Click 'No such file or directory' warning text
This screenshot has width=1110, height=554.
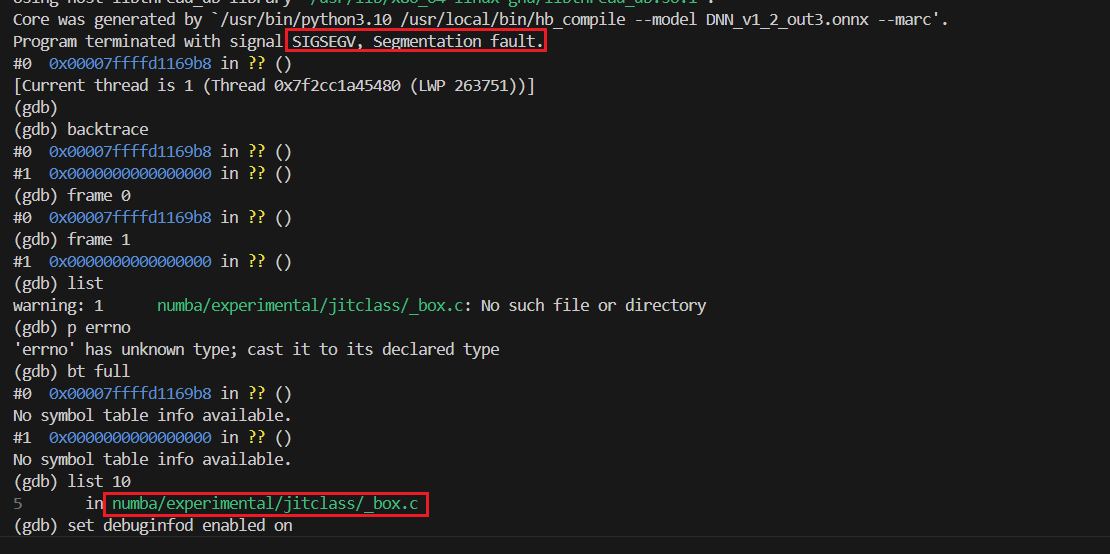point(593,305)
